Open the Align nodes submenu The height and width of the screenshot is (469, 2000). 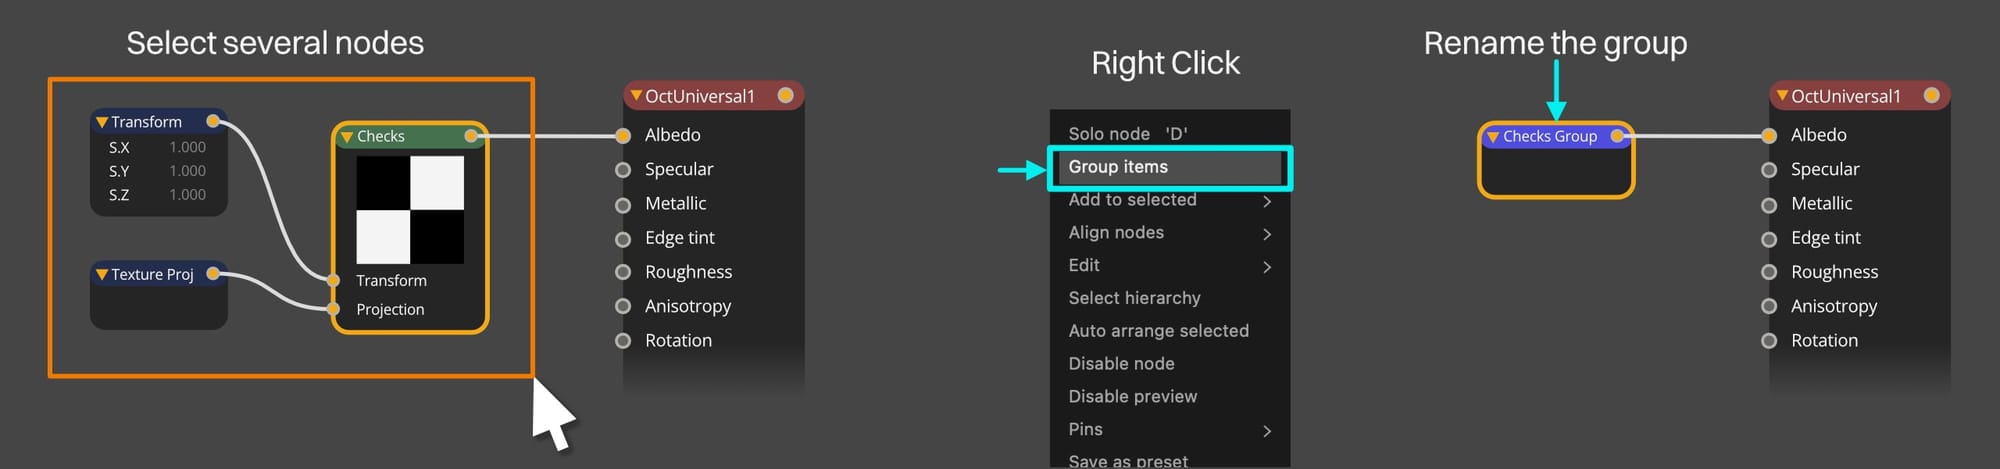click(1170, 233)
